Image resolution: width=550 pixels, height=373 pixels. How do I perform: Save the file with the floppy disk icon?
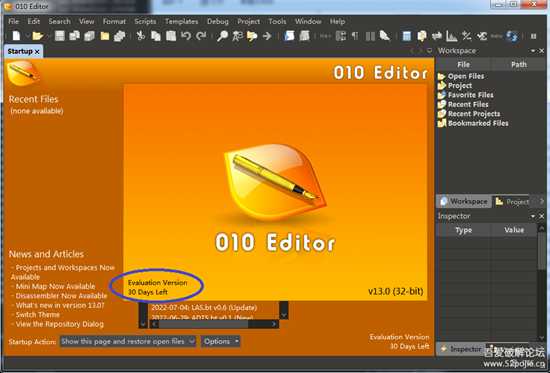pyautogui.click(x=60, y=36)
